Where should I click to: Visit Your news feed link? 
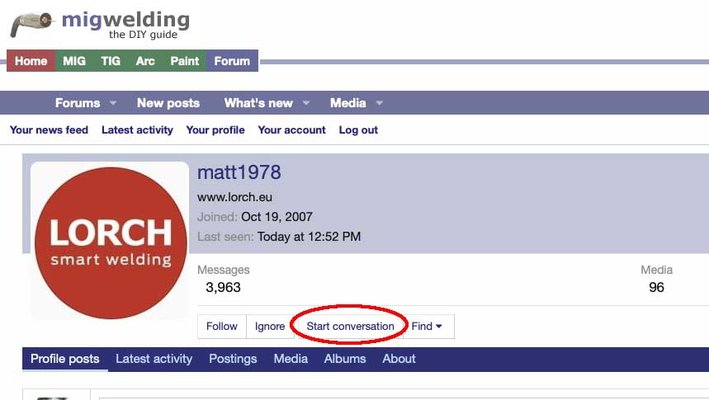point(49,130)
